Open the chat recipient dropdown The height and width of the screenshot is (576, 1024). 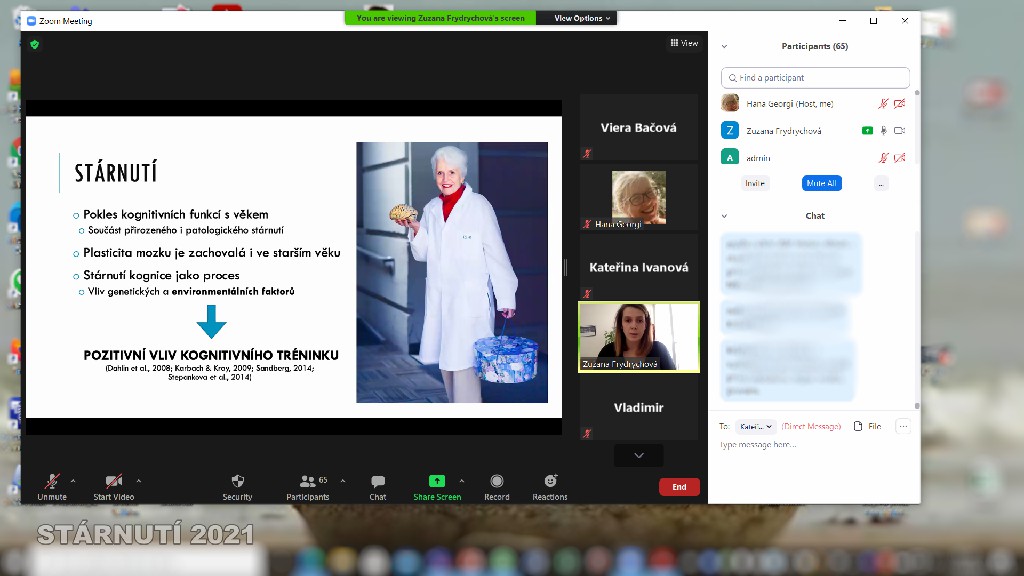click(757, 426)
